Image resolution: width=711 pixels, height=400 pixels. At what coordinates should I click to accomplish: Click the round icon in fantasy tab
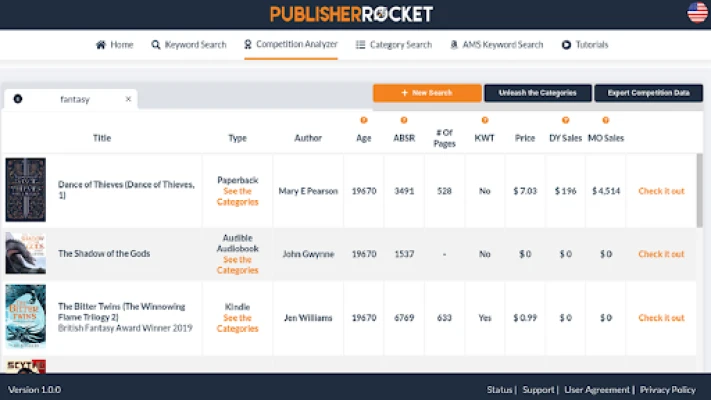pos(18,99)
